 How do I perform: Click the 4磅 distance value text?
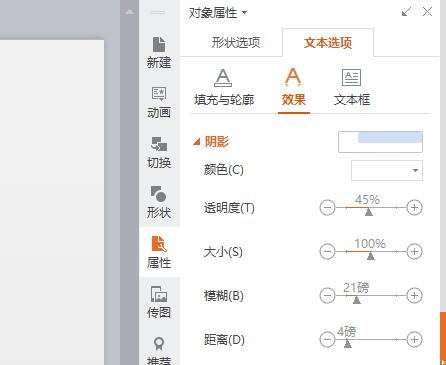347,331
